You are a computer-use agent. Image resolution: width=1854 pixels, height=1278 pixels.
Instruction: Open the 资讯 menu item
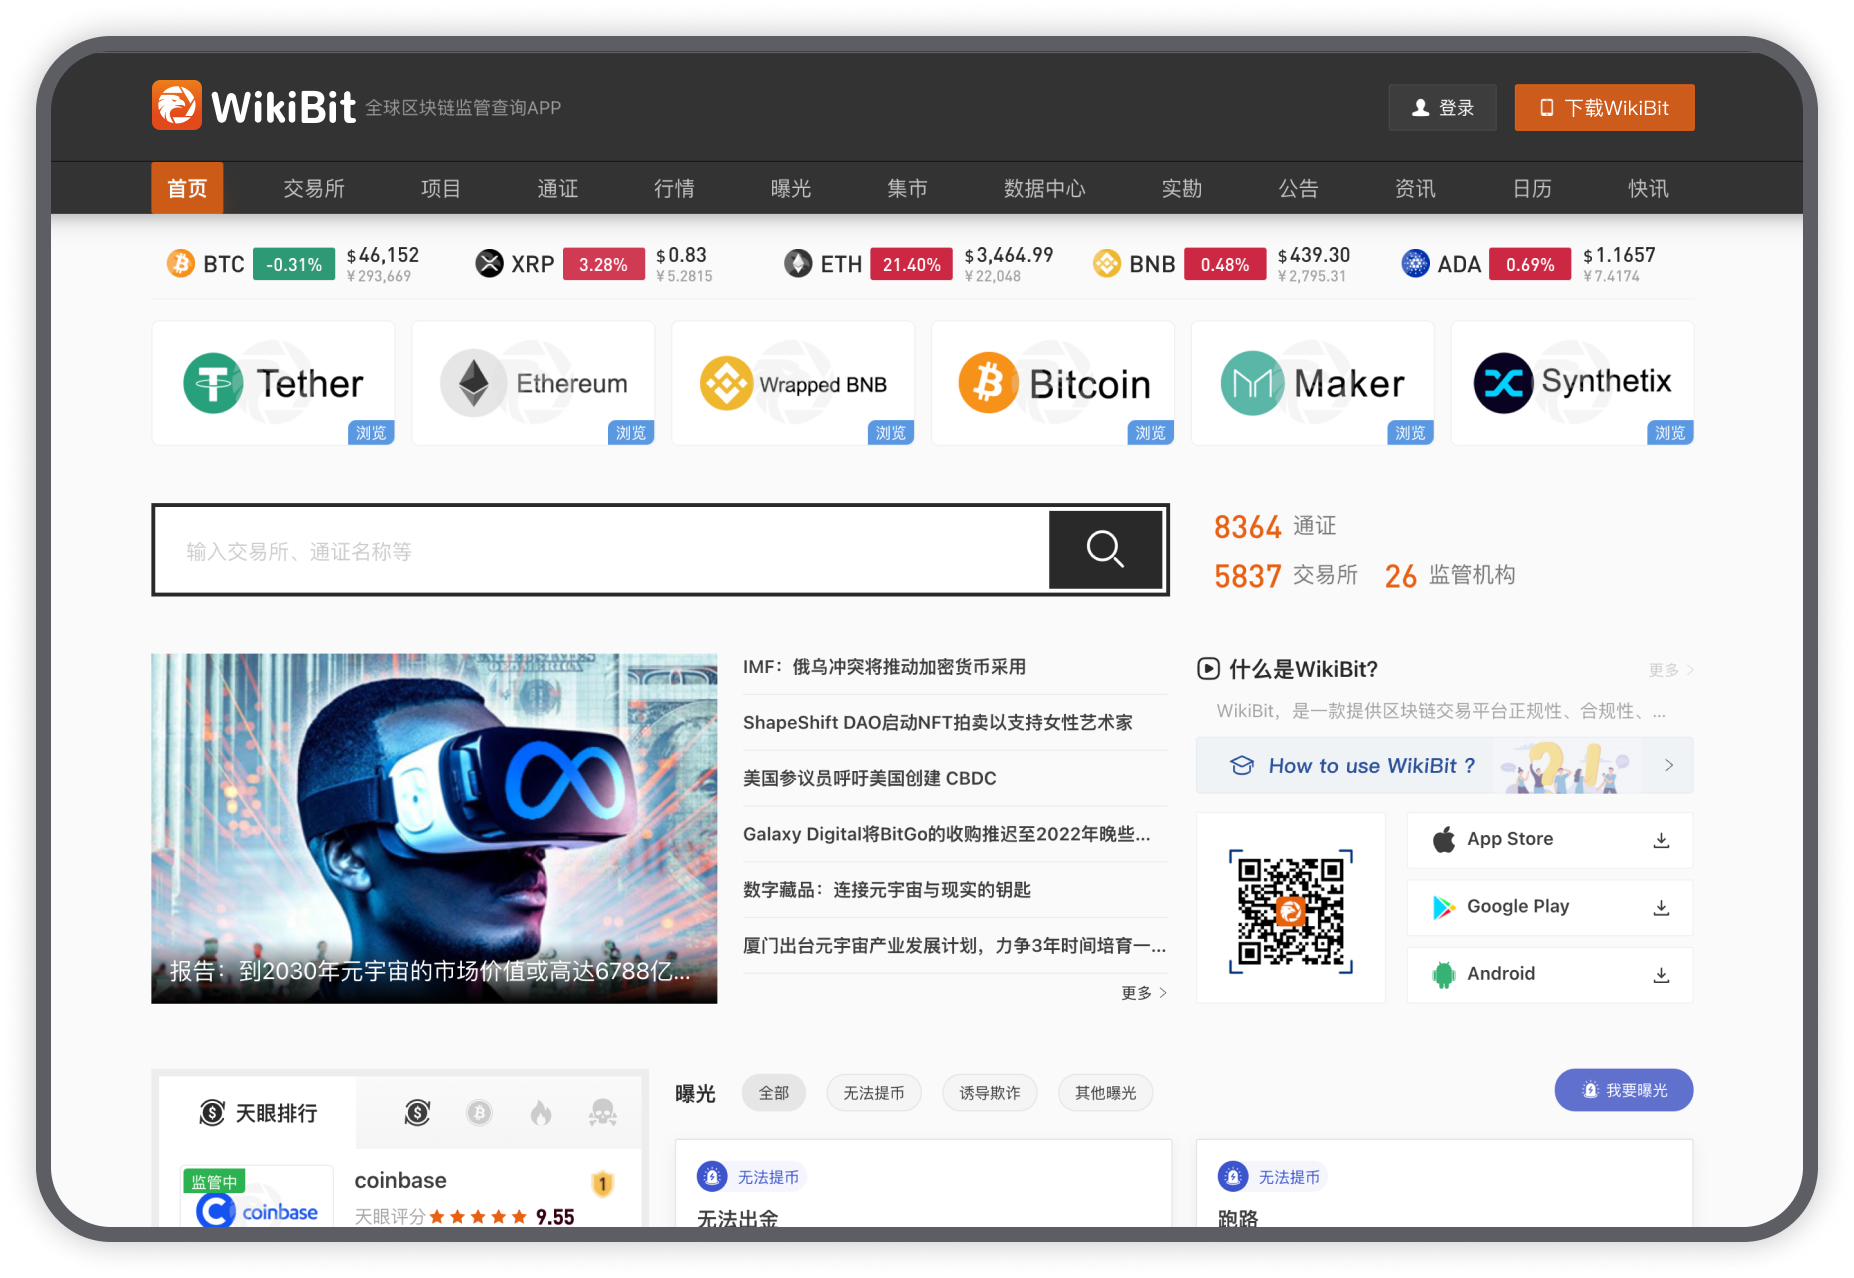tap(1415, 188)
